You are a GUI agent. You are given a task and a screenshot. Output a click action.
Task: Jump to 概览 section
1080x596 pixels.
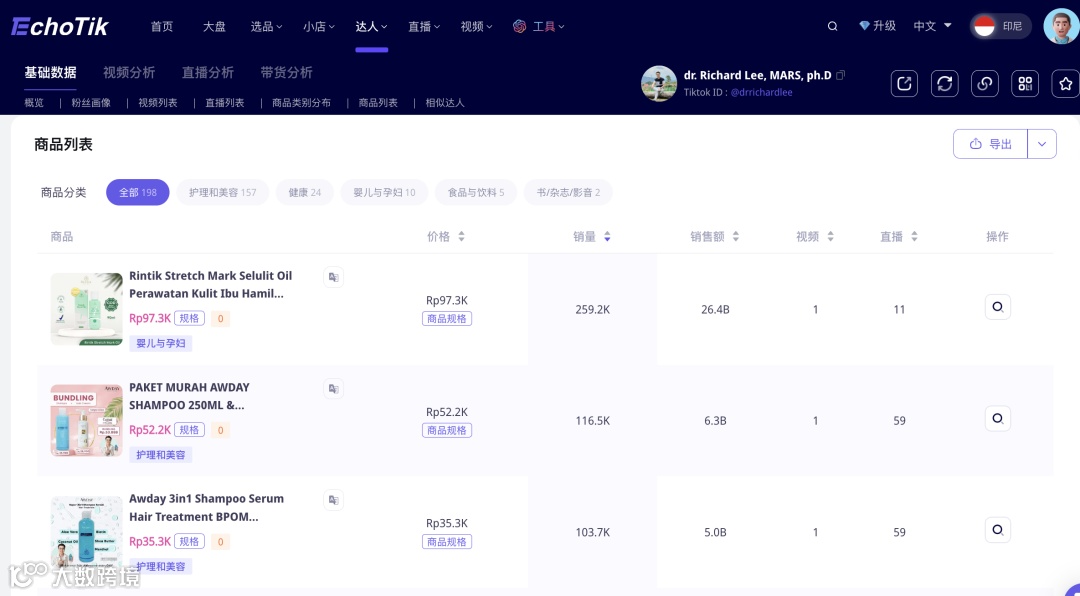(34, 103)
